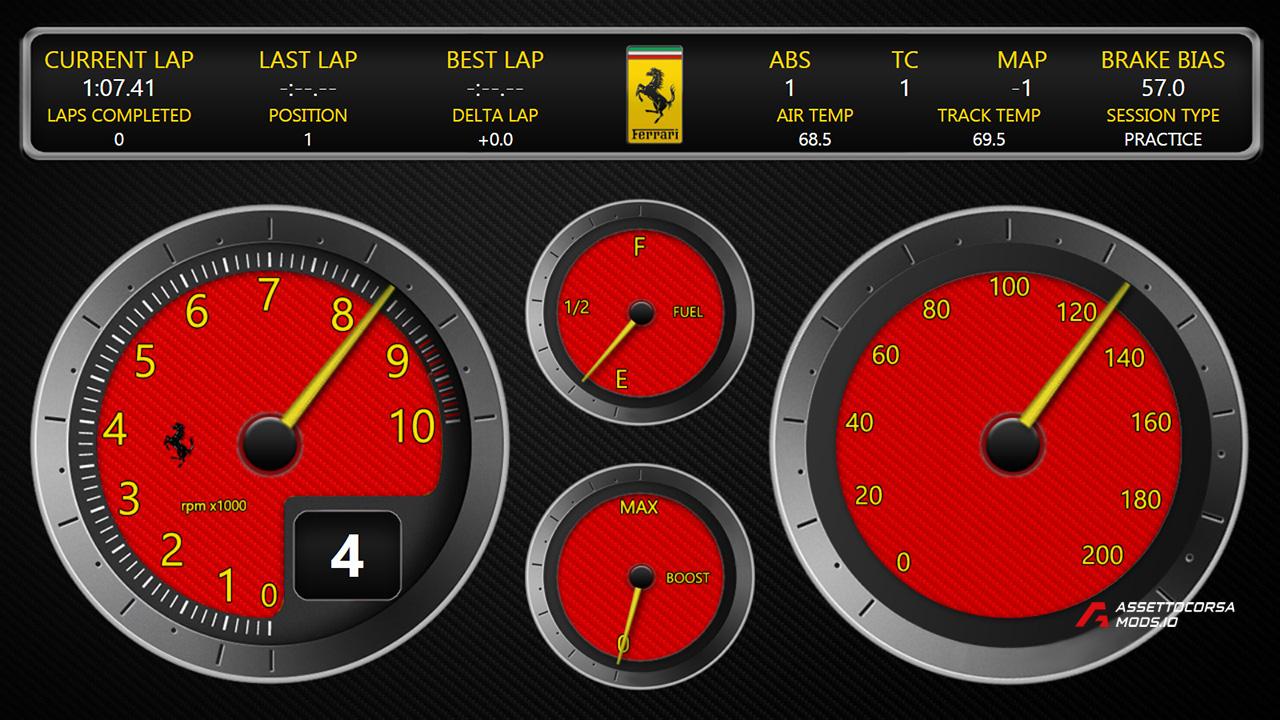Click the prancing horse on tachometer
1280x720 pixels.
tap(180, 444)
